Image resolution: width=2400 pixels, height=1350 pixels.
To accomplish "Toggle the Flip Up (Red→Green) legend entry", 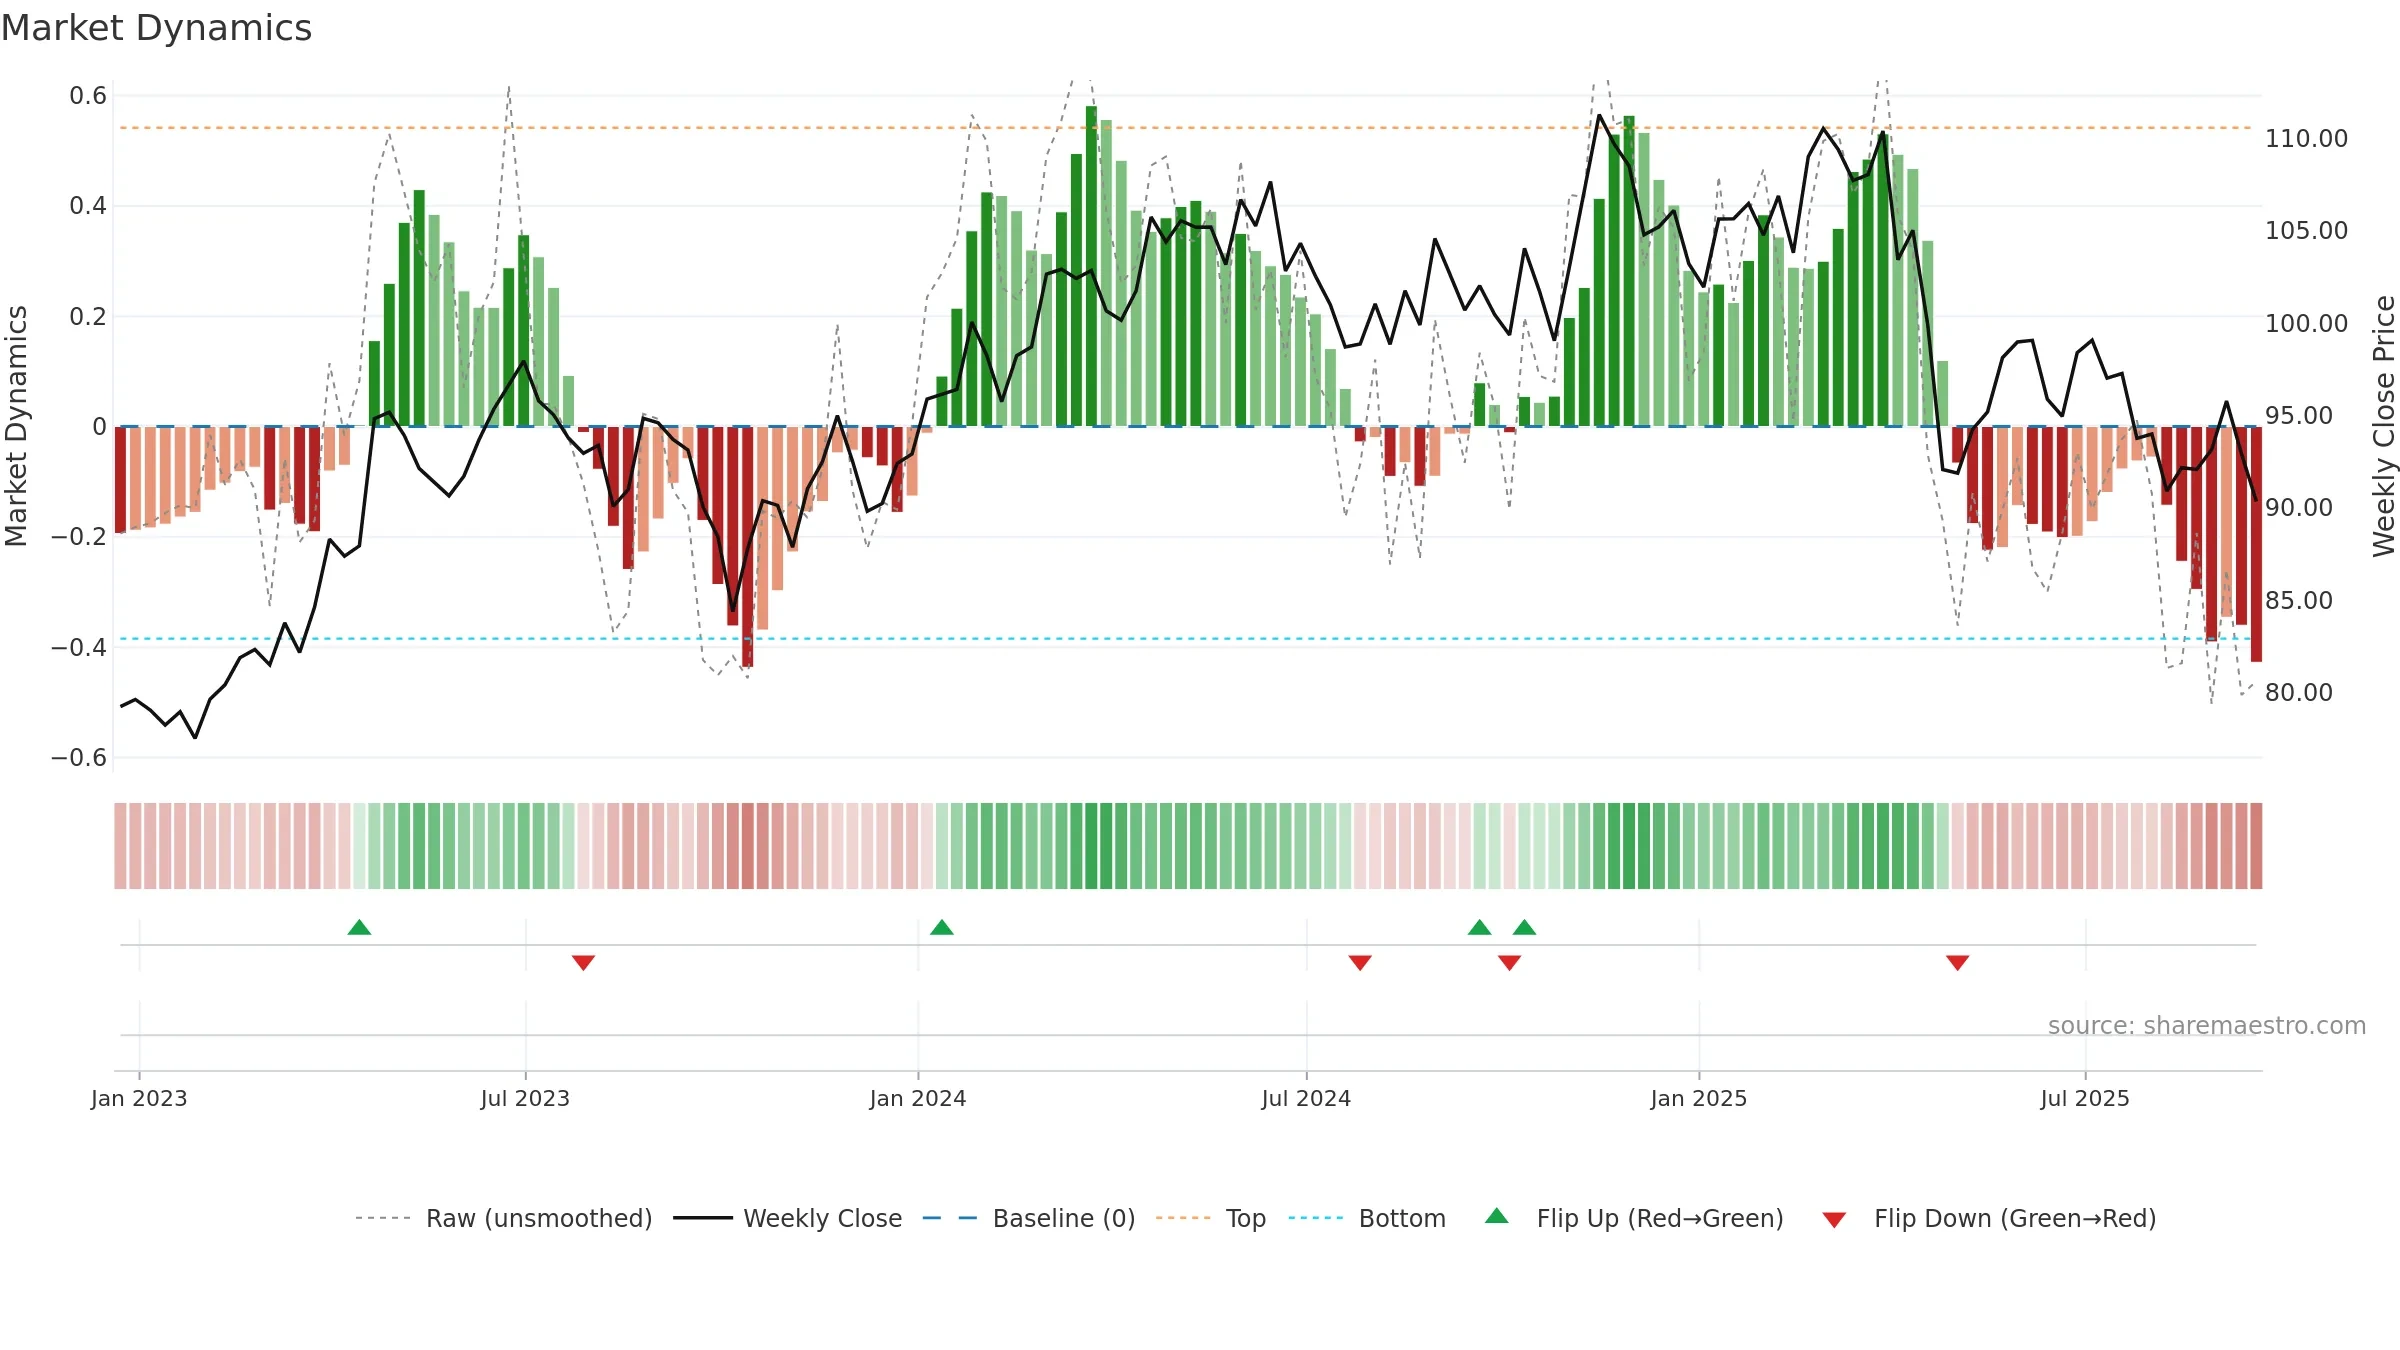I will (x=1634, y=1218).
